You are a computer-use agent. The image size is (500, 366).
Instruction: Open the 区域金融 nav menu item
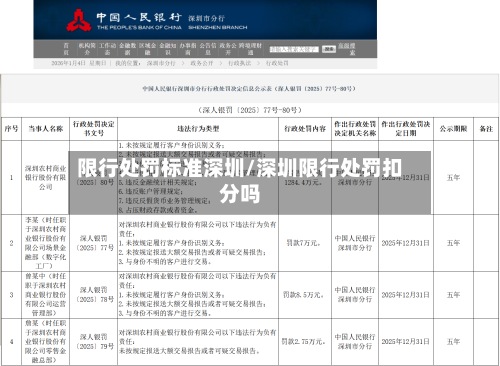point(148,49)
